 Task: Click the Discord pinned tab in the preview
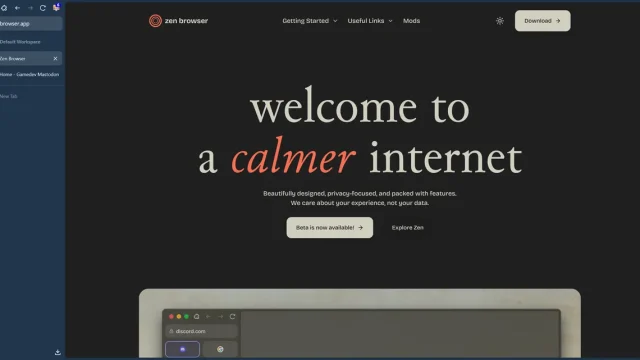(x=182, y=349)
